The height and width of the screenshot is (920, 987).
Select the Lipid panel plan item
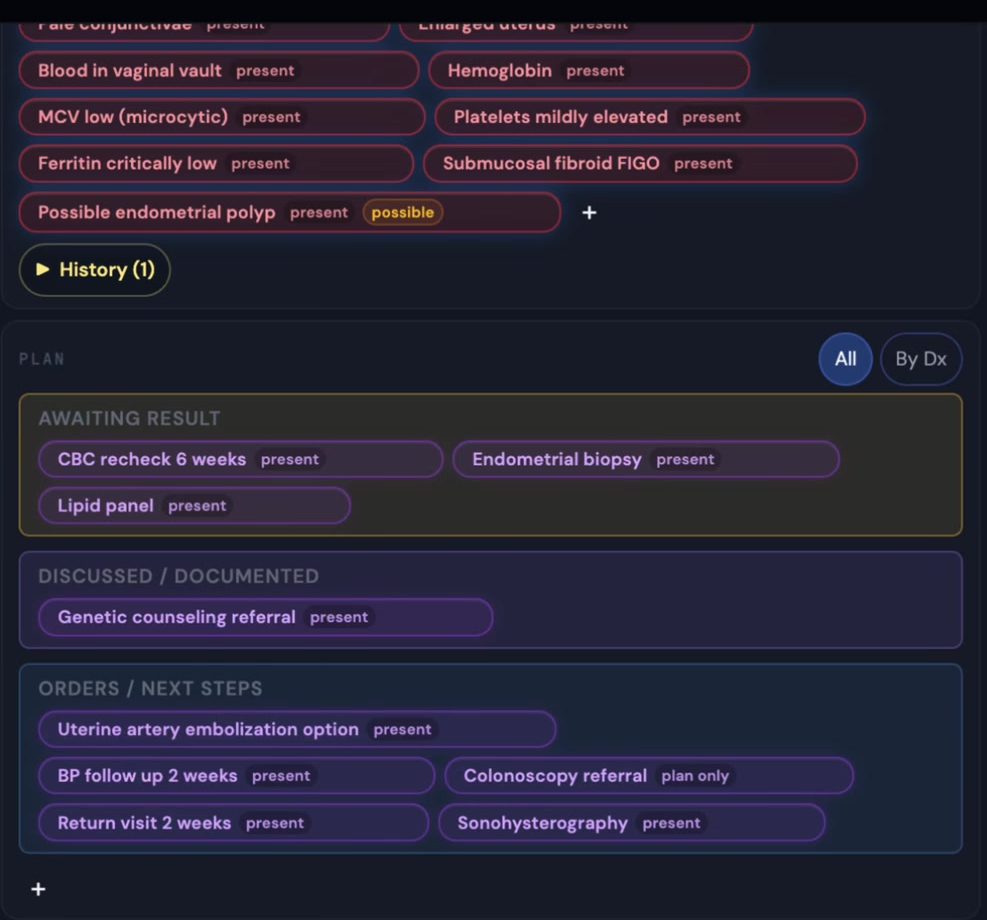click(x=195, y=506)
